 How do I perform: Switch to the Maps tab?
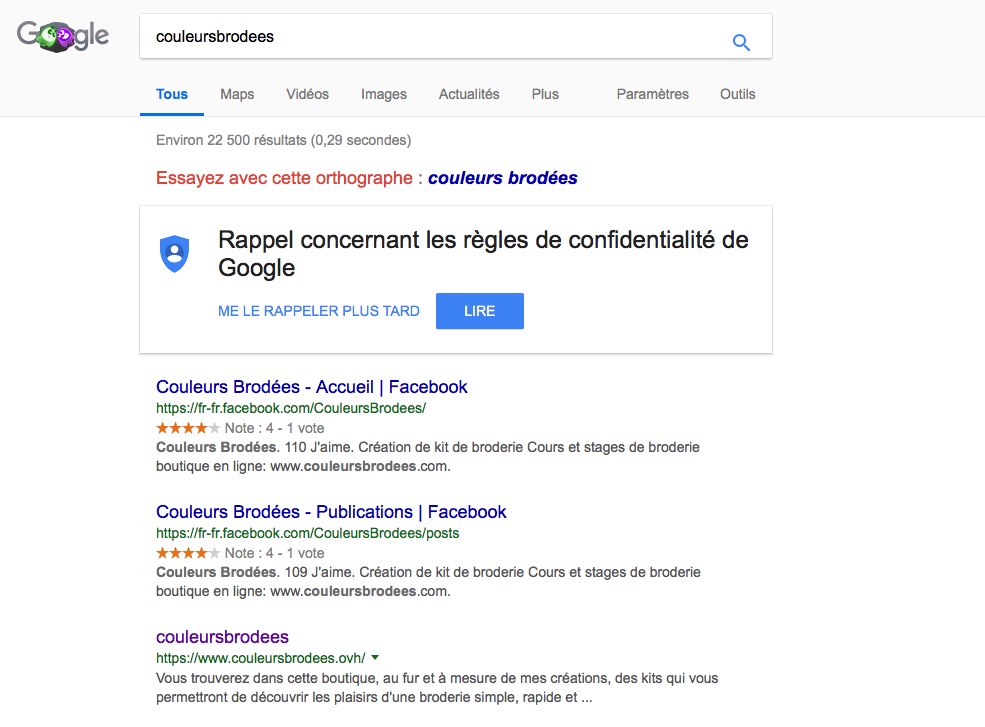pos(237,94)
